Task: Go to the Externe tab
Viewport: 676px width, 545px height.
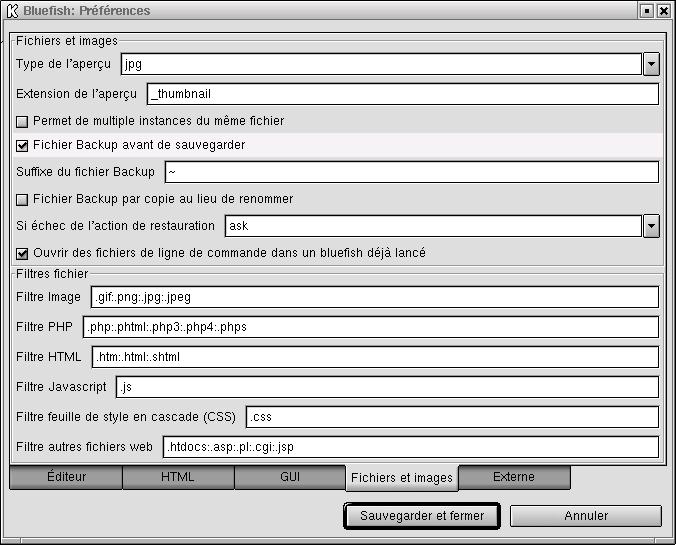Action: [514, 478]
